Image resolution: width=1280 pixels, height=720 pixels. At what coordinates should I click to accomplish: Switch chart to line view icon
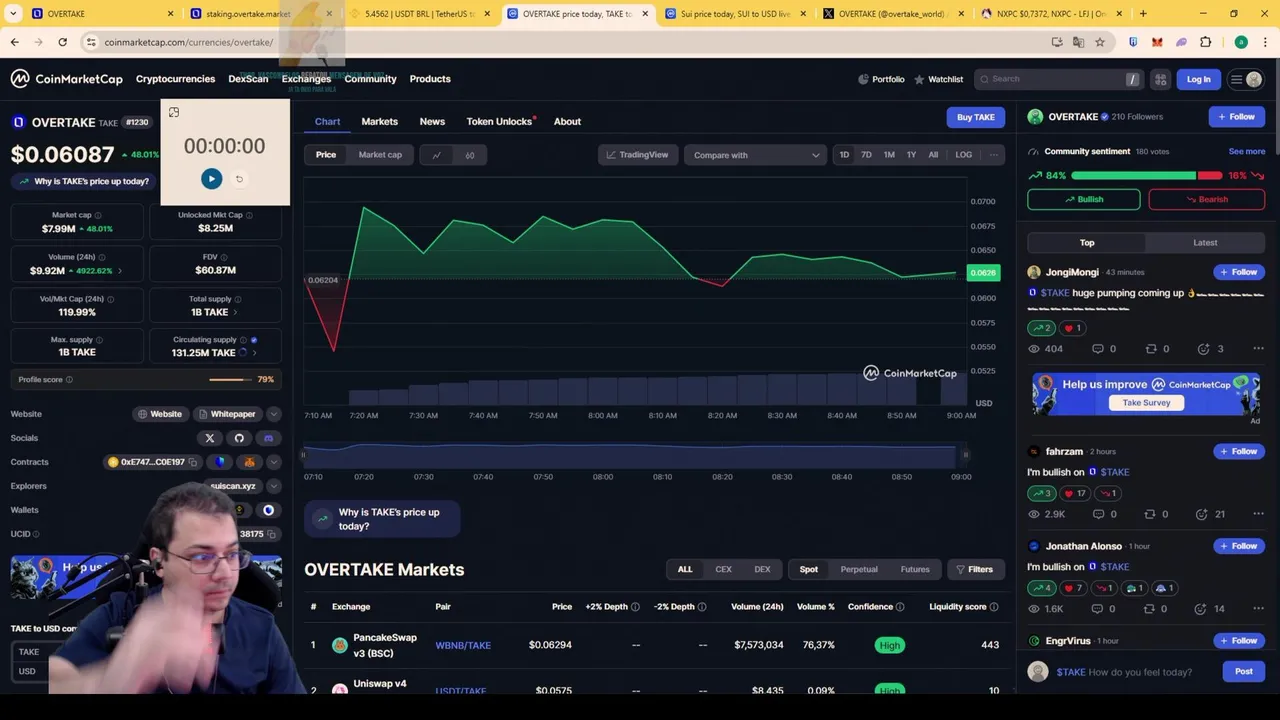tap(437, 155)
